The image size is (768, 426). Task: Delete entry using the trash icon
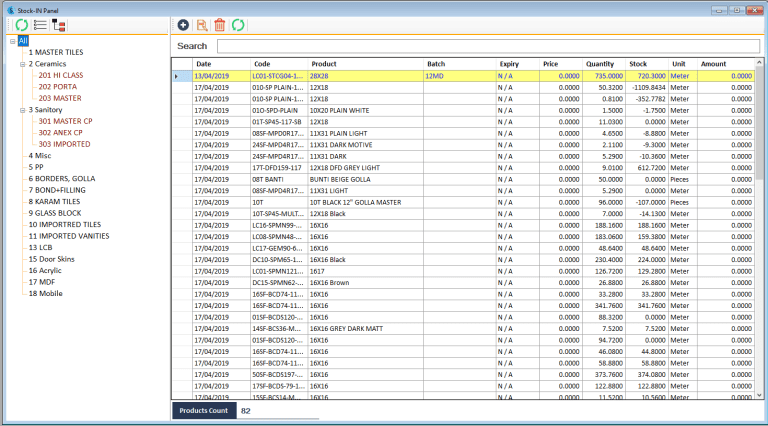pos(220,24)
